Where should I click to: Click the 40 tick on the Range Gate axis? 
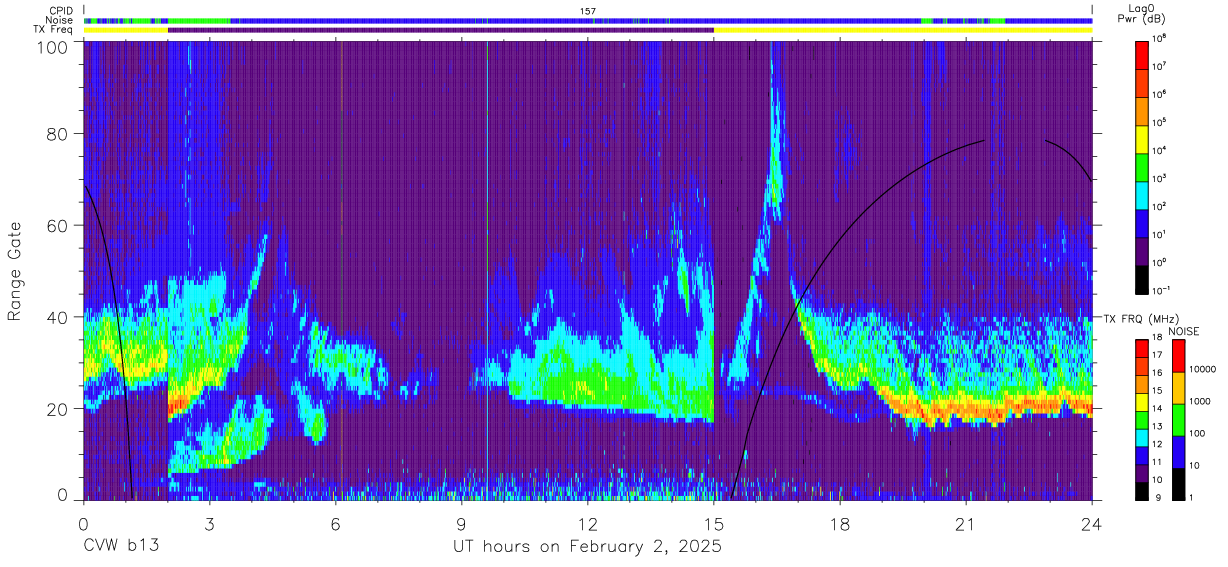tap(59, 317)
